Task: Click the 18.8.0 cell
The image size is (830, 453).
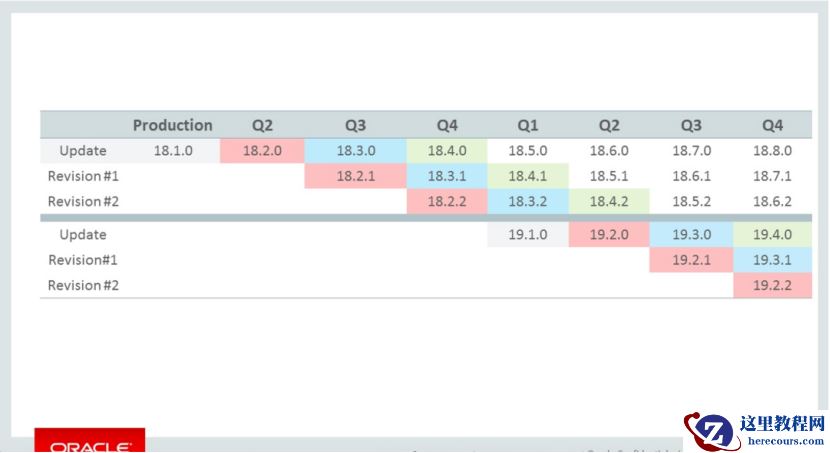Action: [772, 151]
